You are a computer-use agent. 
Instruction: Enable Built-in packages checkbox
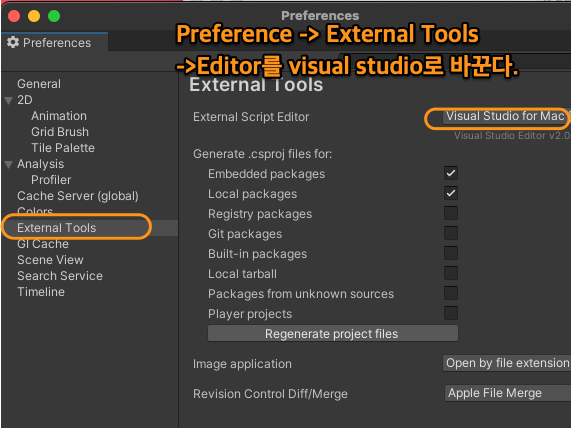(451, 254)
